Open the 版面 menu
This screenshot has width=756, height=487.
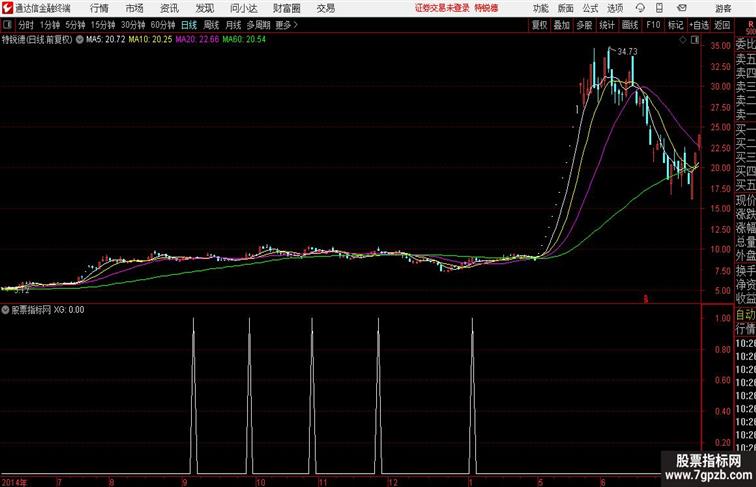565,8
